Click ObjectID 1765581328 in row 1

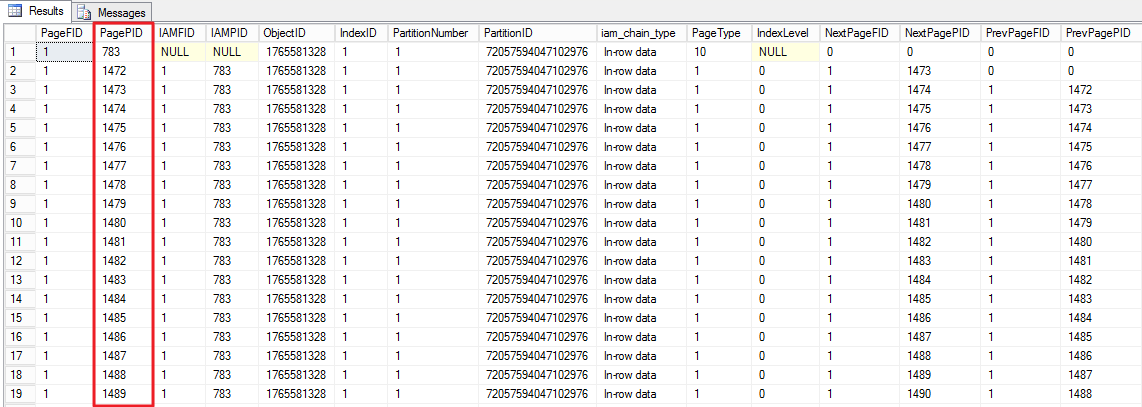296,52
